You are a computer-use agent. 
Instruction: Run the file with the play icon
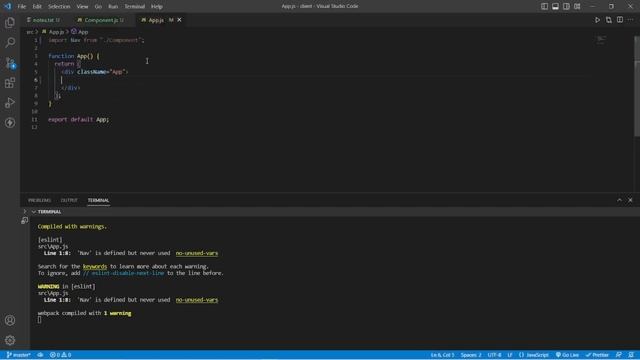tap(597, 20)
